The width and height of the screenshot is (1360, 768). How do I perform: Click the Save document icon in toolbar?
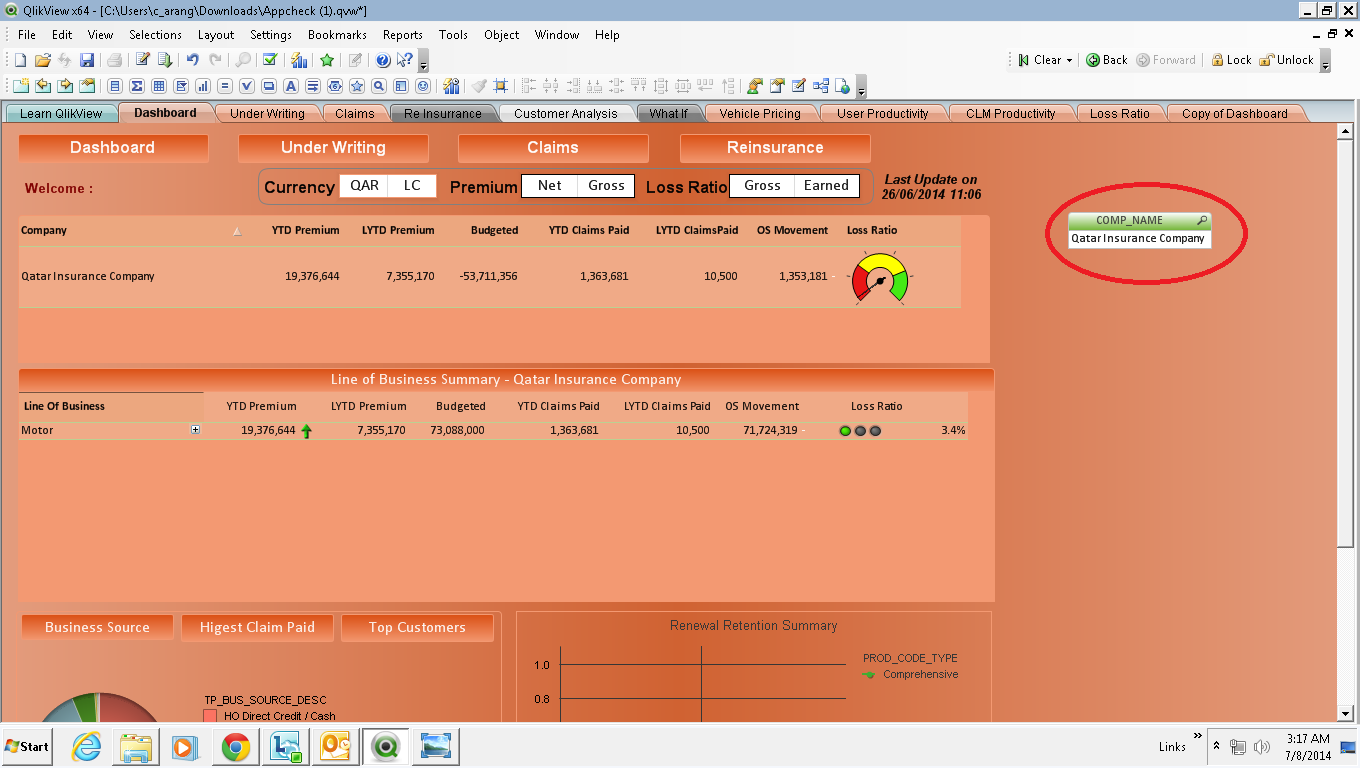87,60
